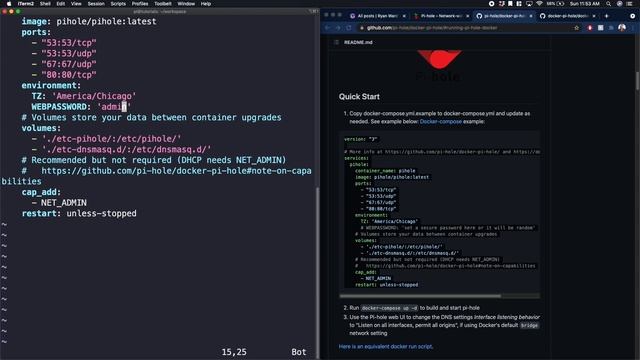
Task: Click the 'Quick Start' heading
Action: point(359,97)
